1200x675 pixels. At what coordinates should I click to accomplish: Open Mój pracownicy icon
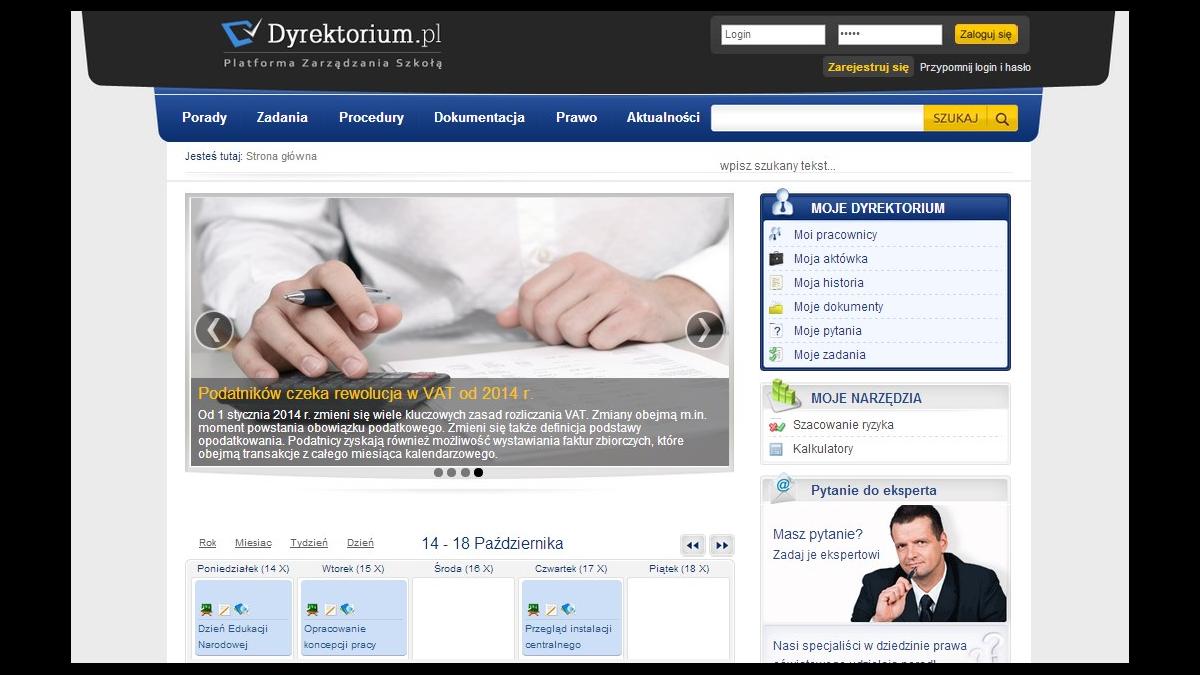776,234
